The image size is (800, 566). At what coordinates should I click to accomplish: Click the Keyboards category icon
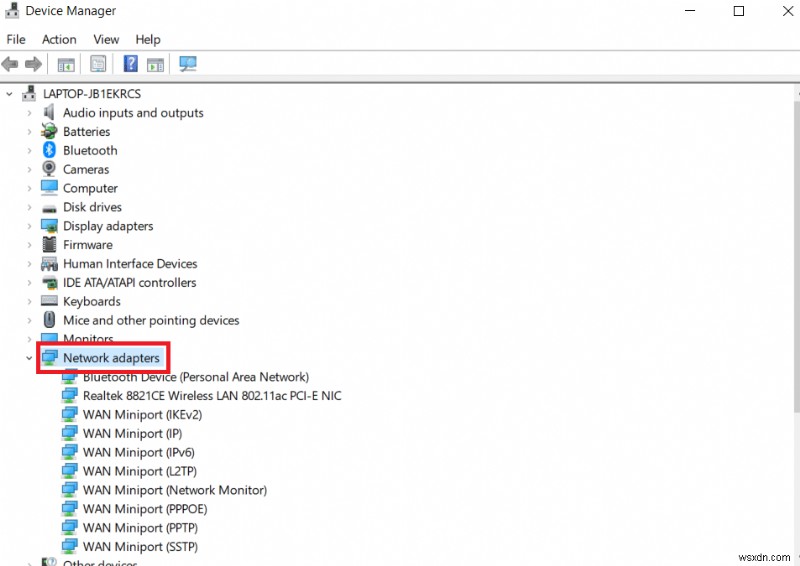click(x=49, y=301)
